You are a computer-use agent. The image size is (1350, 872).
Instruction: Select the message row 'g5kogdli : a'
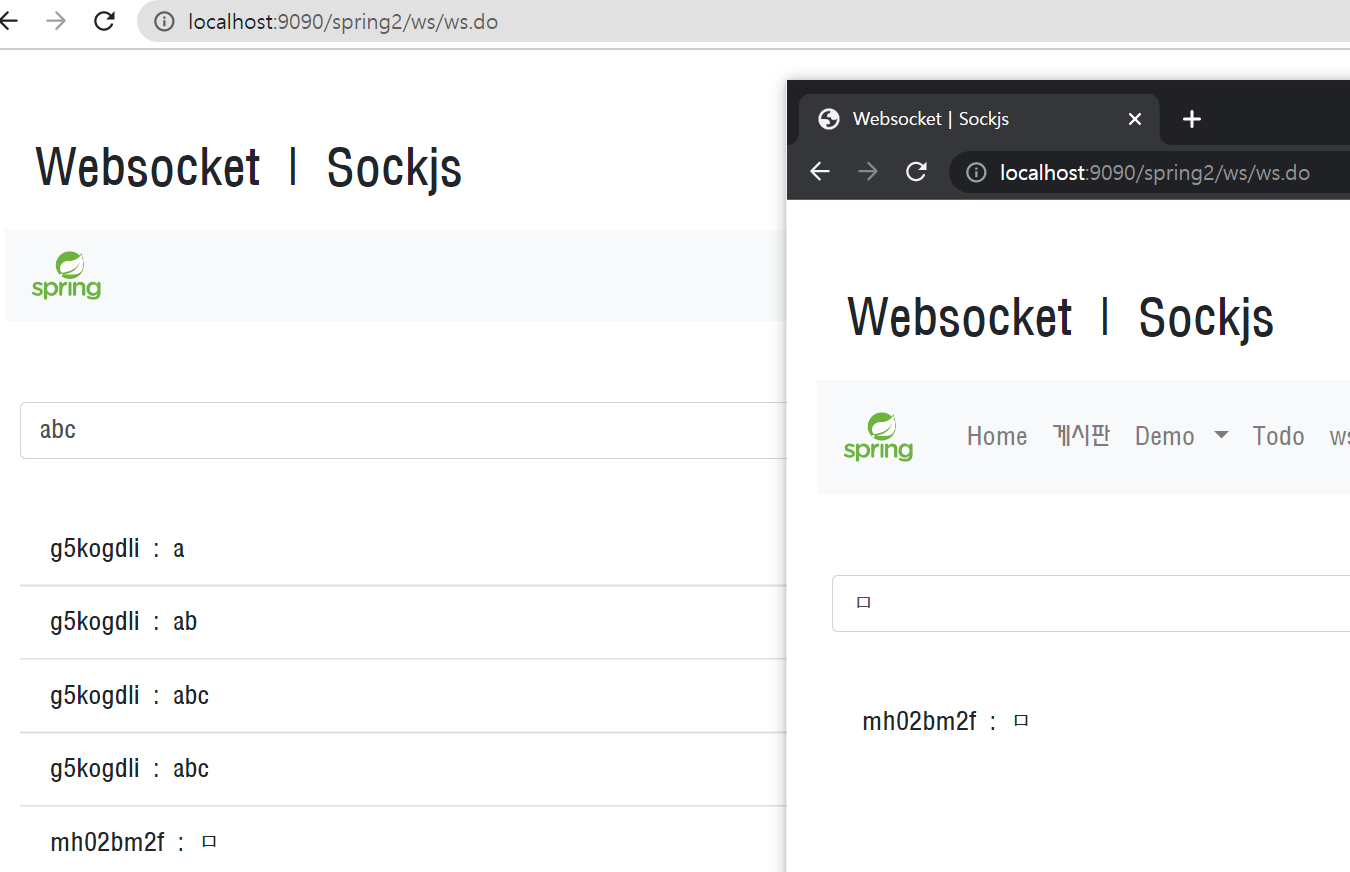pyautogui.click(x=404, y=549)
